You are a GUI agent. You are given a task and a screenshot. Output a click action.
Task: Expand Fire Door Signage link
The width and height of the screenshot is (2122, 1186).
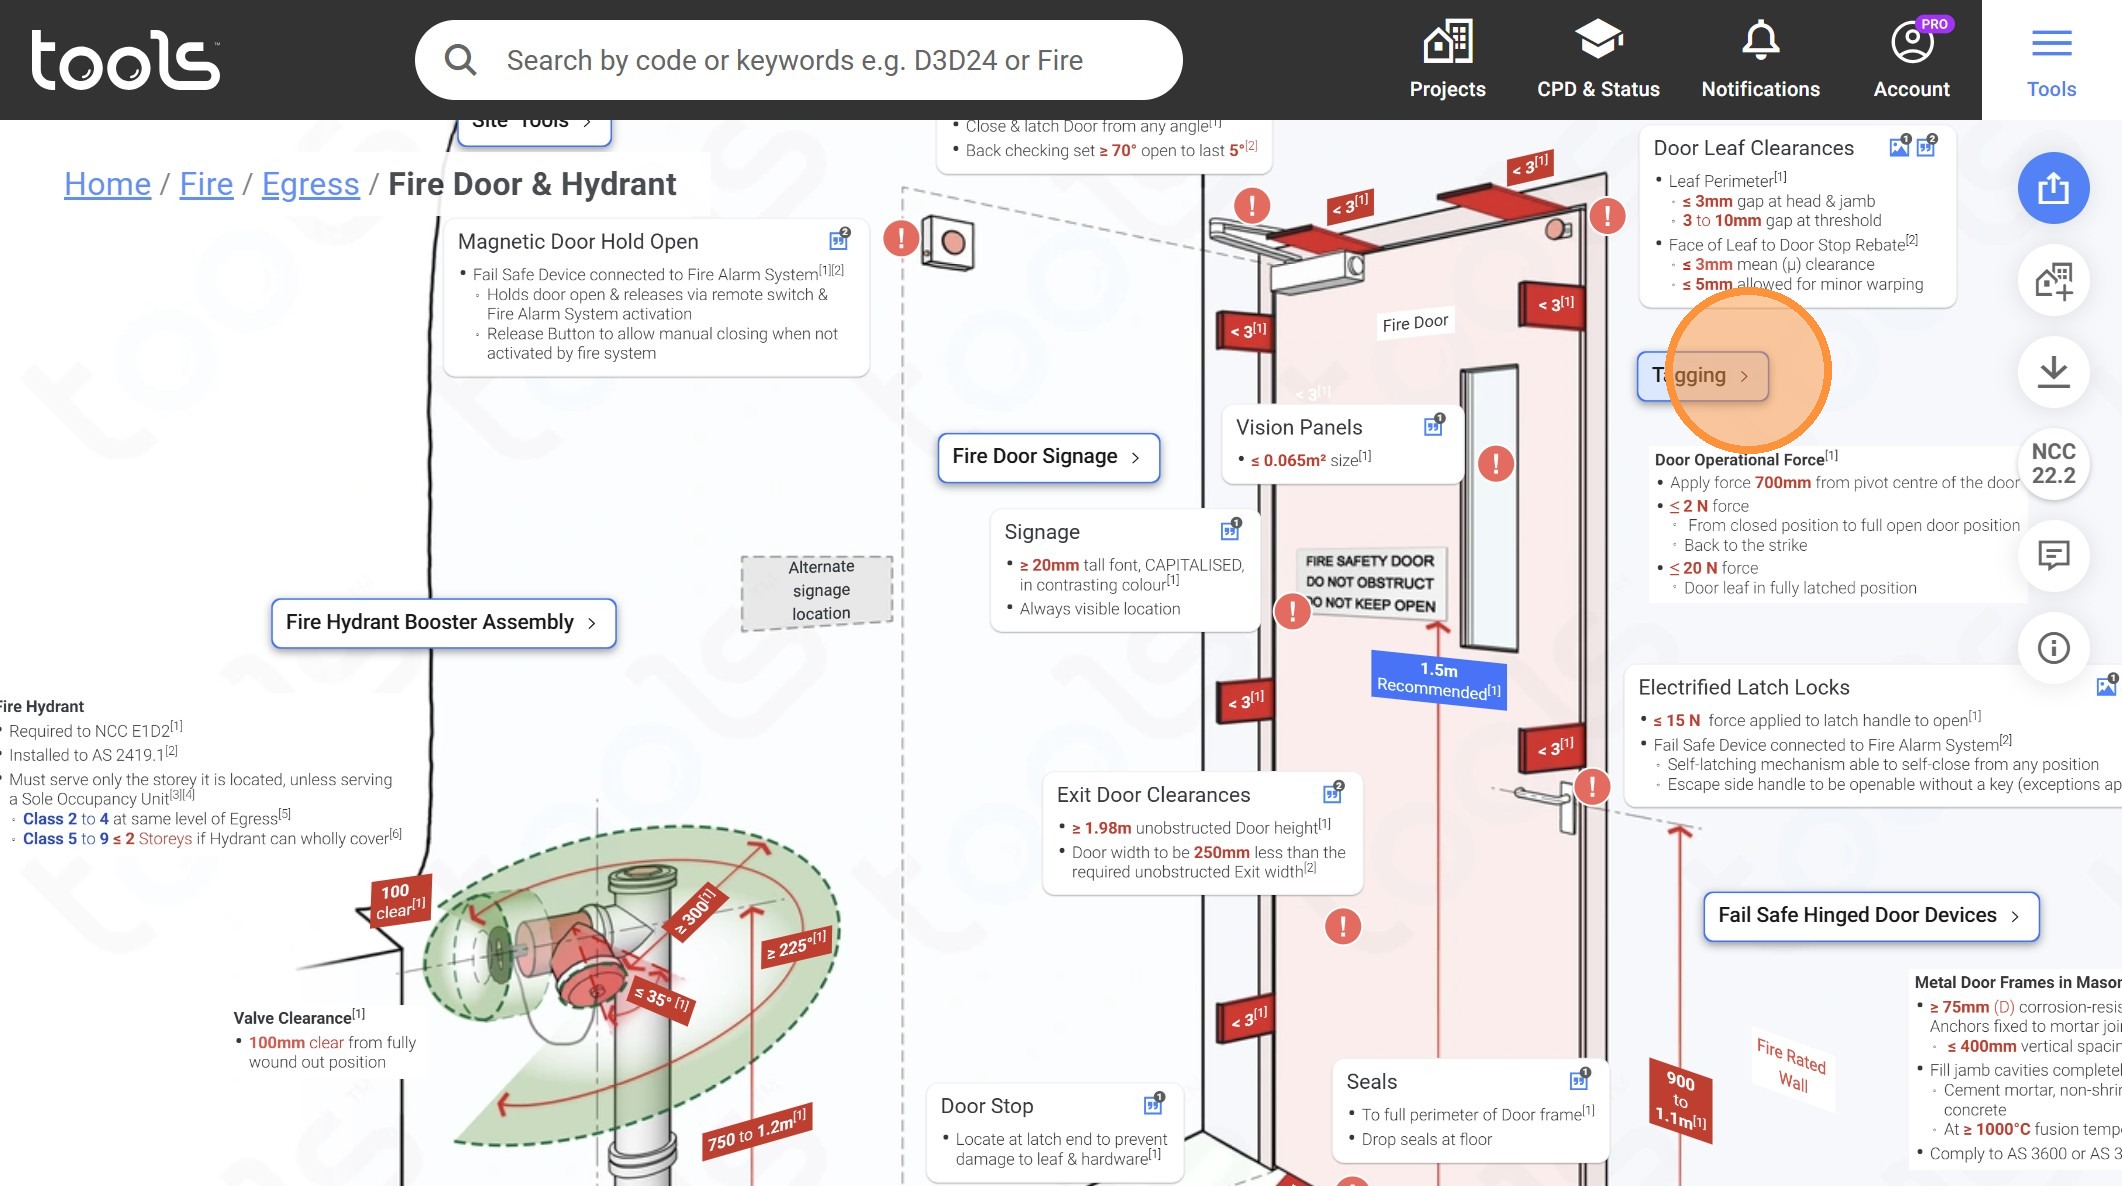pyautogui.click(x=1048, y=457)
